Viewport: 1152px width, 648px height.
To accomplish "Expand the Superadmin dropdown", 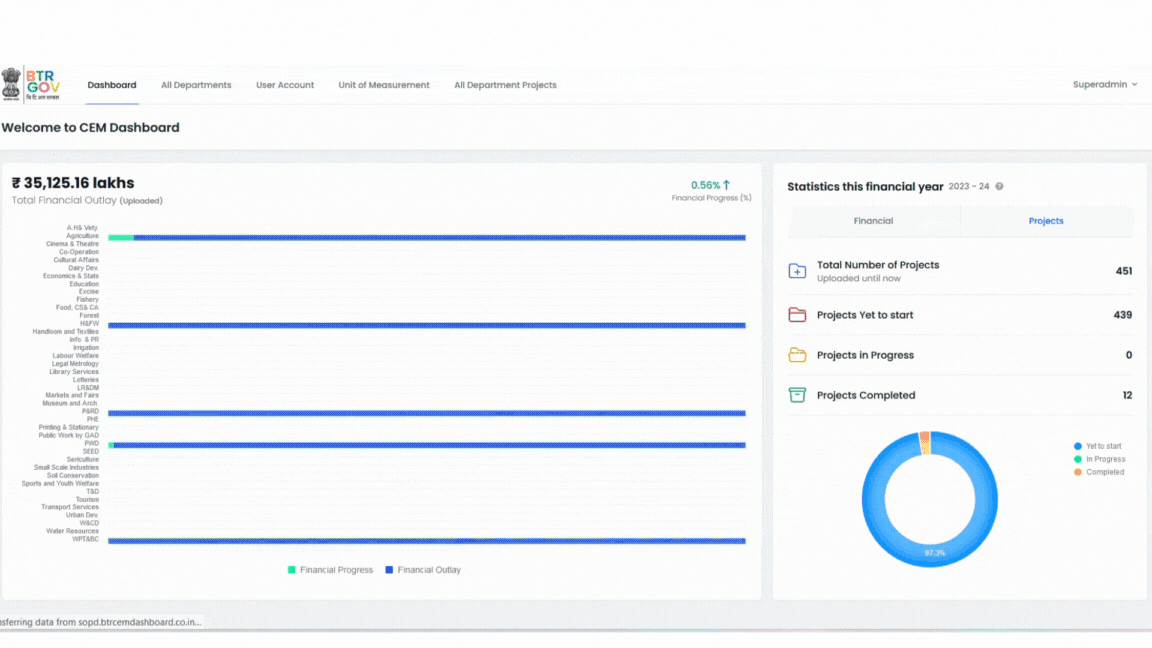I will [x=1104, y=84].
